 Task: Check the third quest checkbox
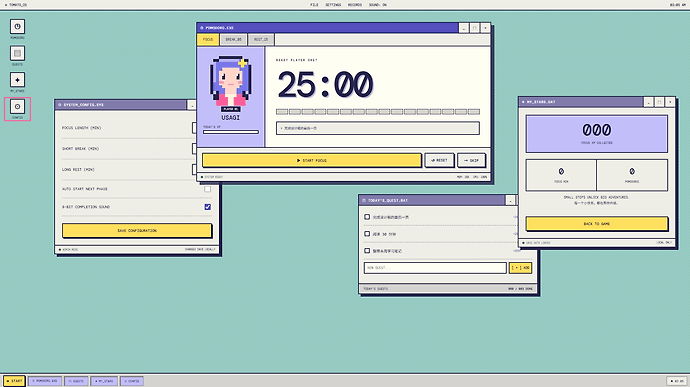pos(367,251)
